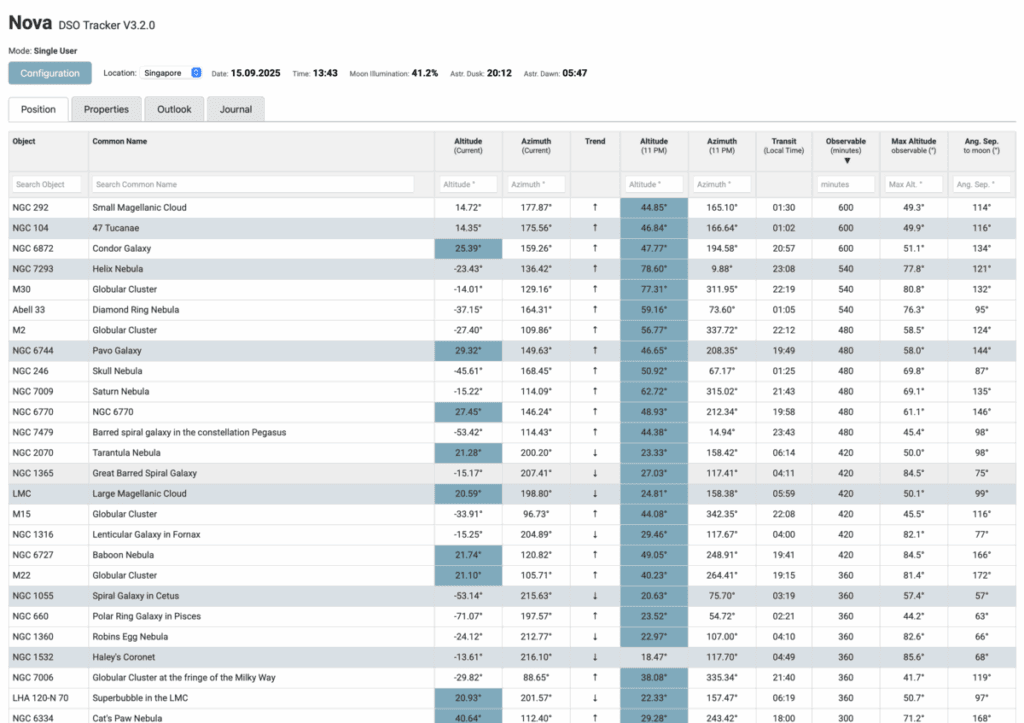
Task: Select the Position tab
Action: pyautogui.click(x=38, y=109)
